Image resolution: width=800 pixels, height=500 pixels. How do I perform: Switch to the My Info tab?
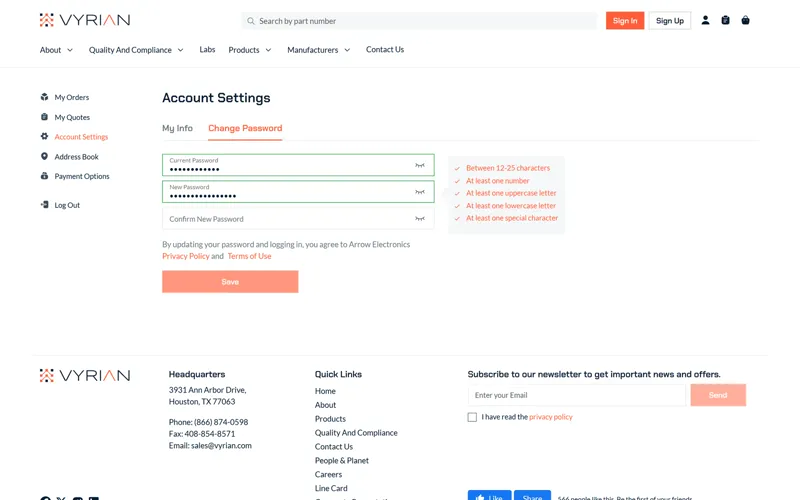[x=177, y=128]
